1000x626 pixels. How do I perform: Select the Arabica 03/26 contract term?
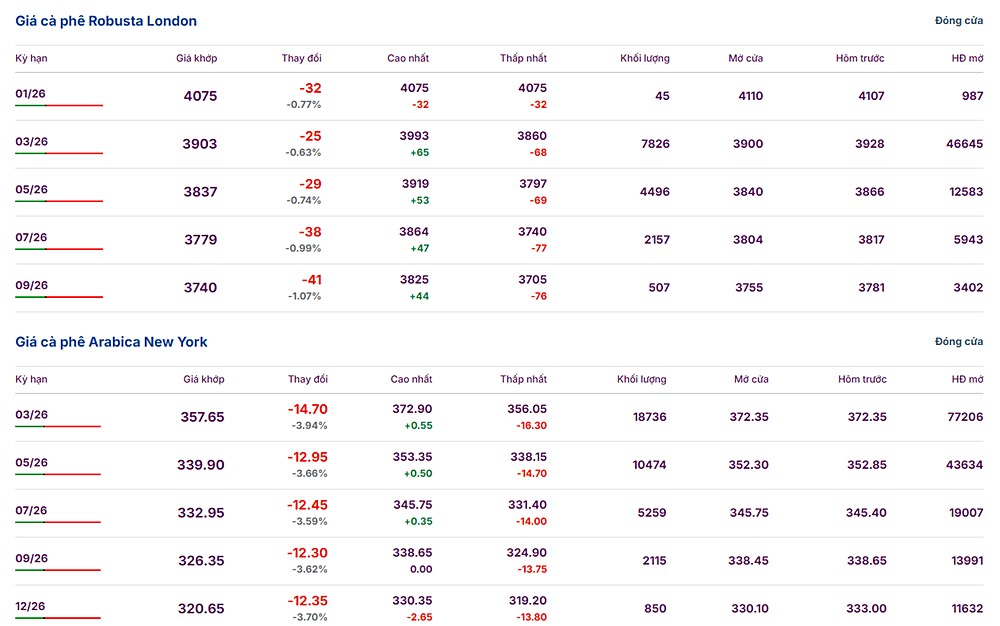point(31,415)
